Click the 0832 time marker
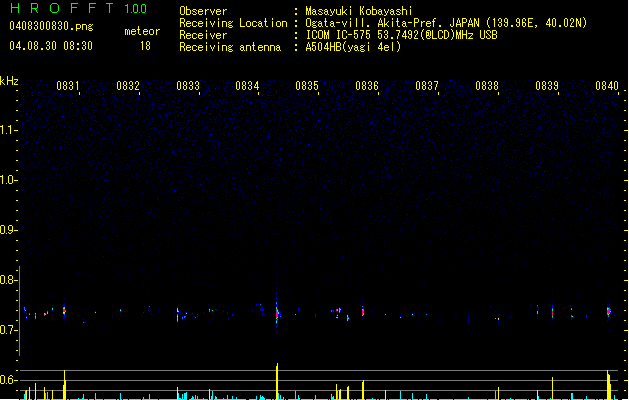Screen dimensions: 629x400 click(x=128, y=85)
